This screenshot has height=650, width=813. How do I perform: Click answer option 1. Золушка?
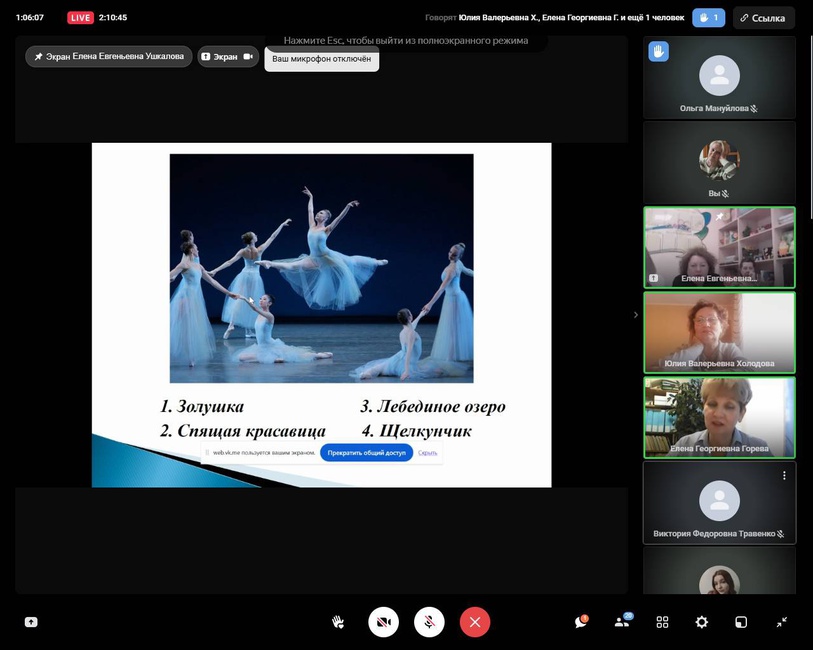click(202, 406)
